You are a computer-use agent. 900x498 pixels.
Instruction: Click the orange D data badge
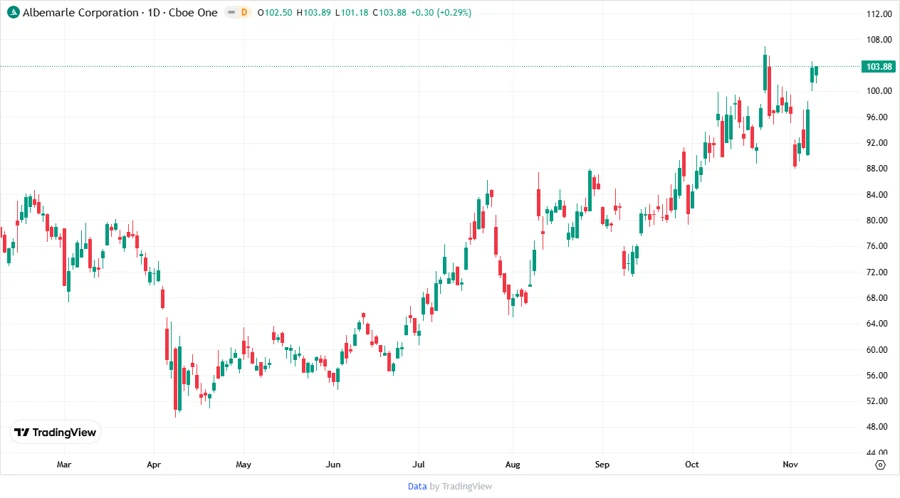tap(244, 13)
